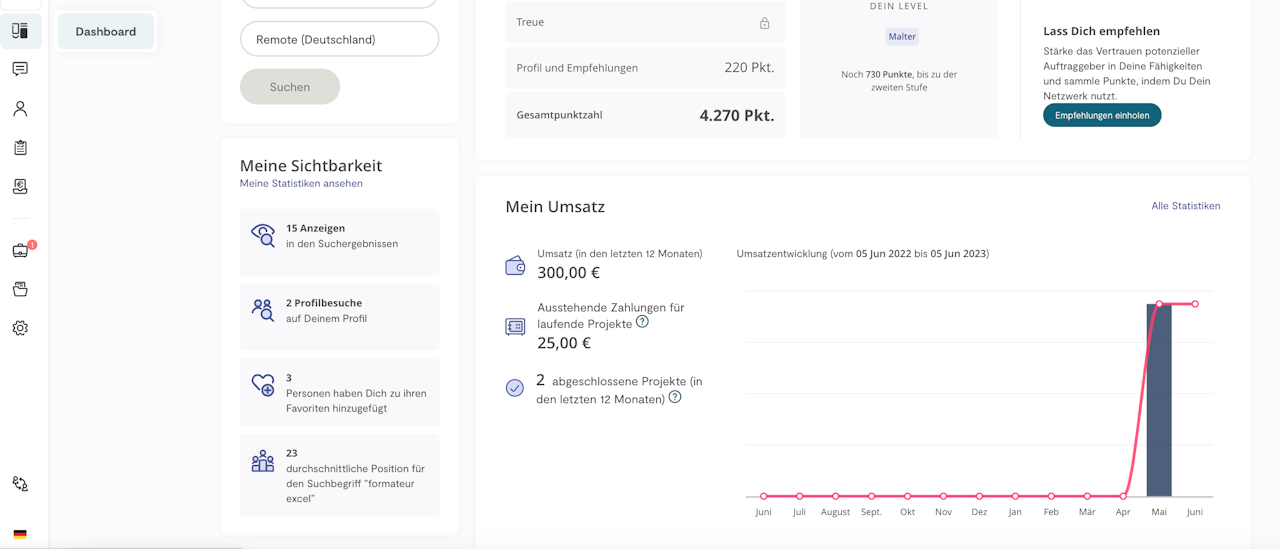This screenshot has width=1280, height=549.
Task: Open the dashboard icon in sidebar
Action: click(x=20, y=31)
